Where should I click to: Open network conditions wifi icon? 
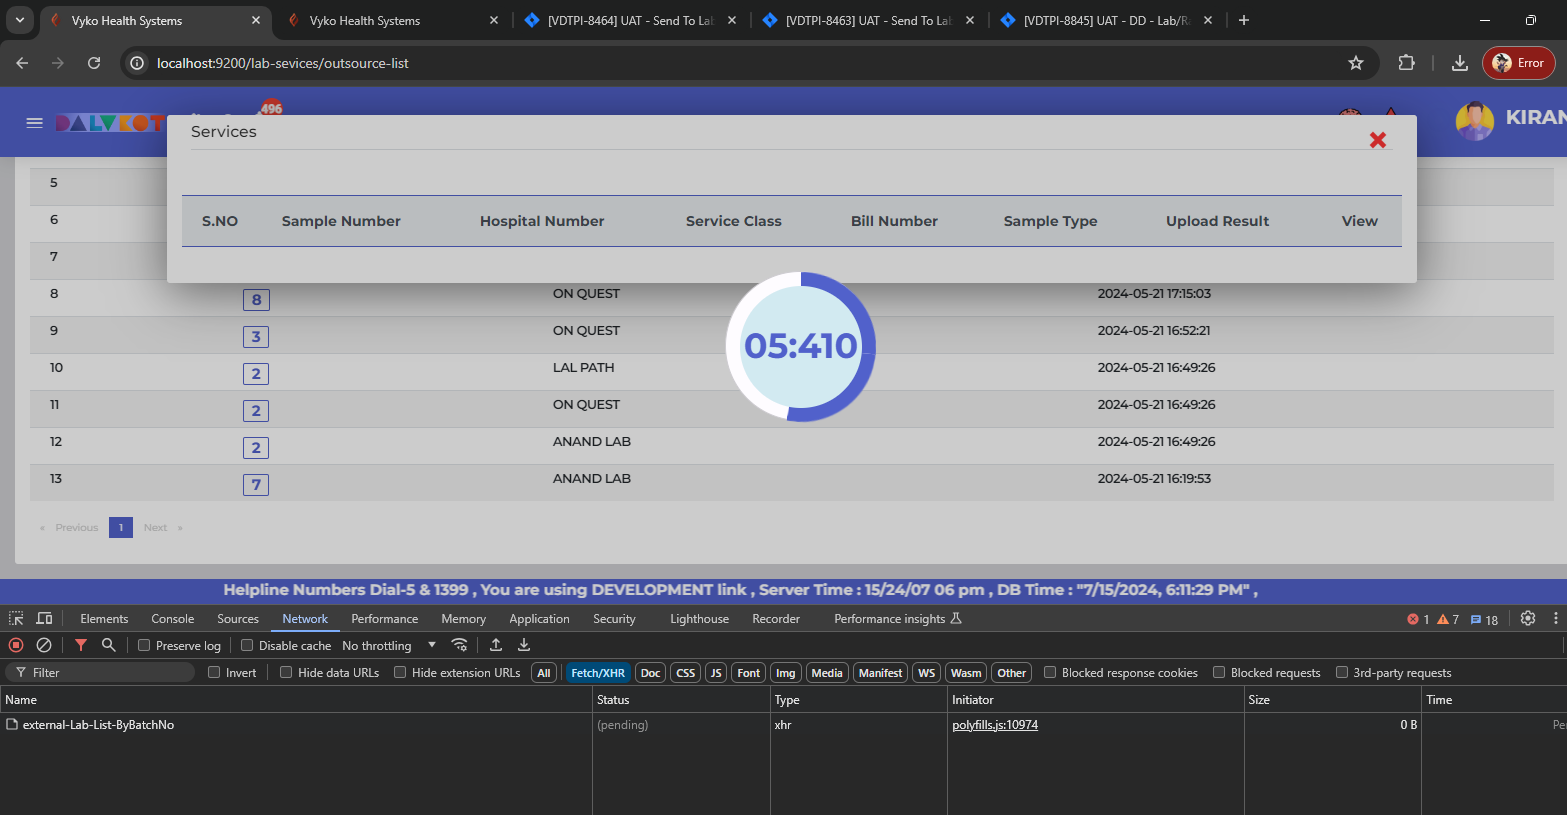(x=459, y=645)
